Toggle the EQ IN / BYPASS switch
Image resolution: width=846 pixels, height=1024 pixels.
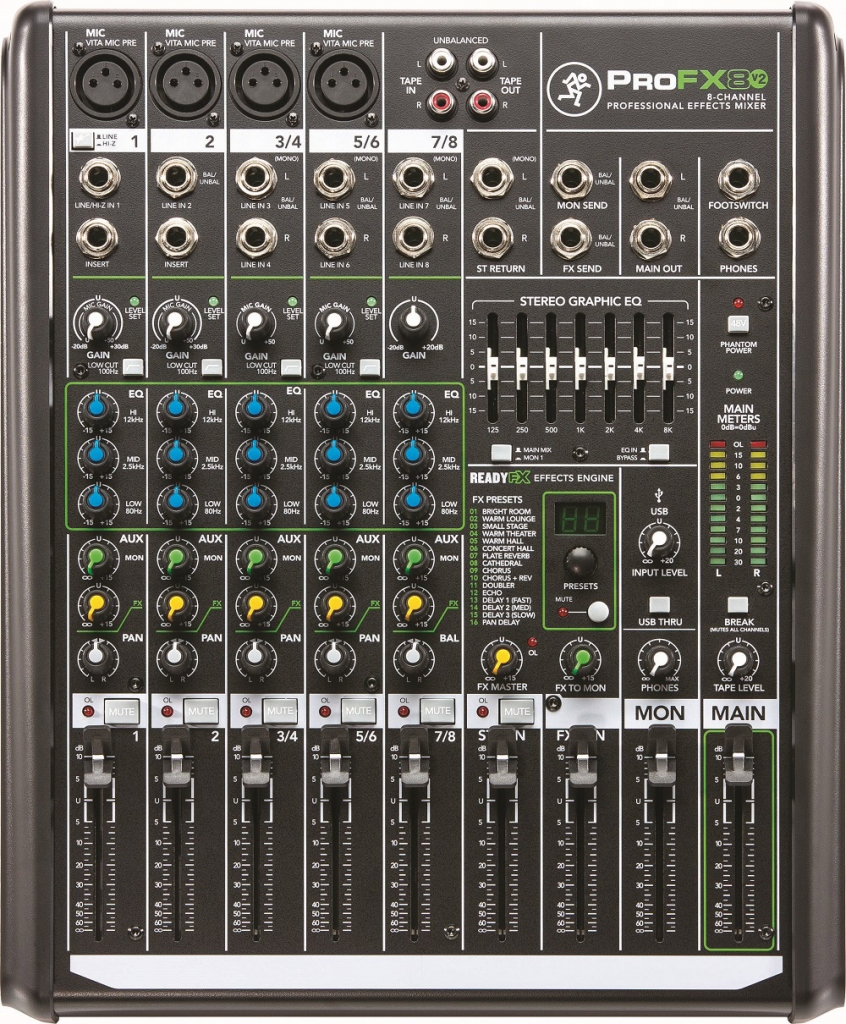[x=657, y=452]
